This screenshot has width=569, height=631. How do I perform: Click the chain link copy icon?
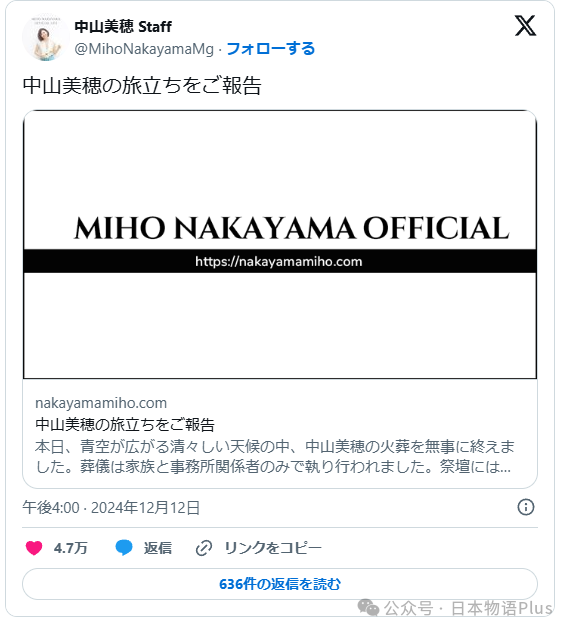204,548
